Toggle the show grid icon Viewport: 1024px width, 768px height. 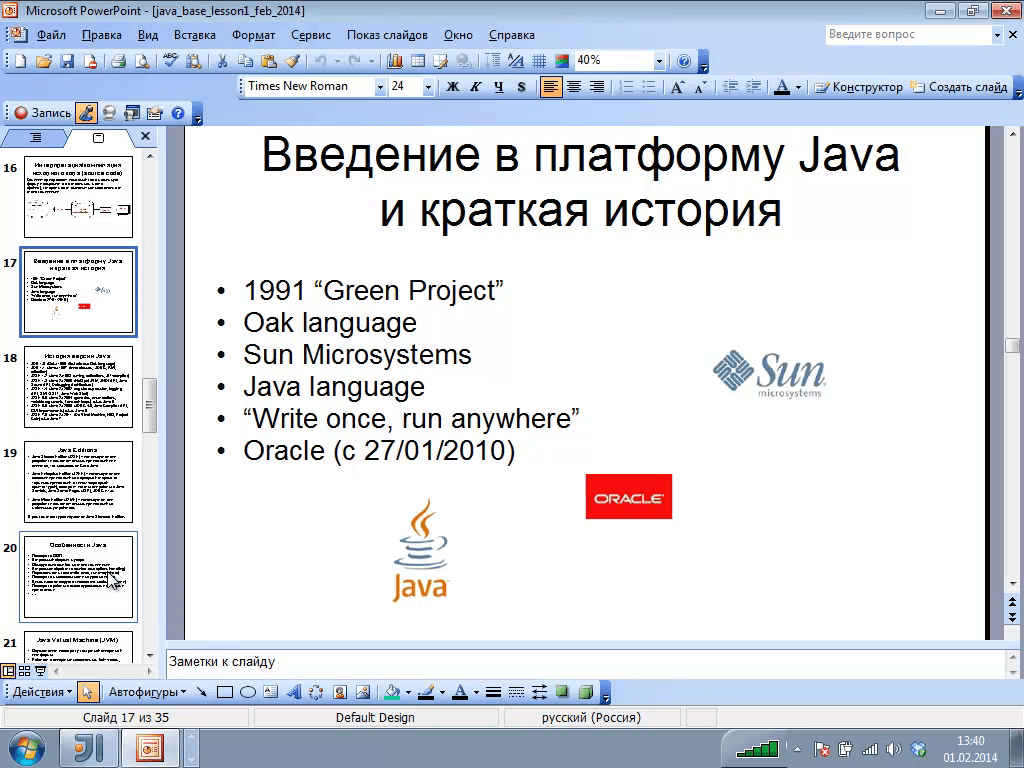point(539,61)
